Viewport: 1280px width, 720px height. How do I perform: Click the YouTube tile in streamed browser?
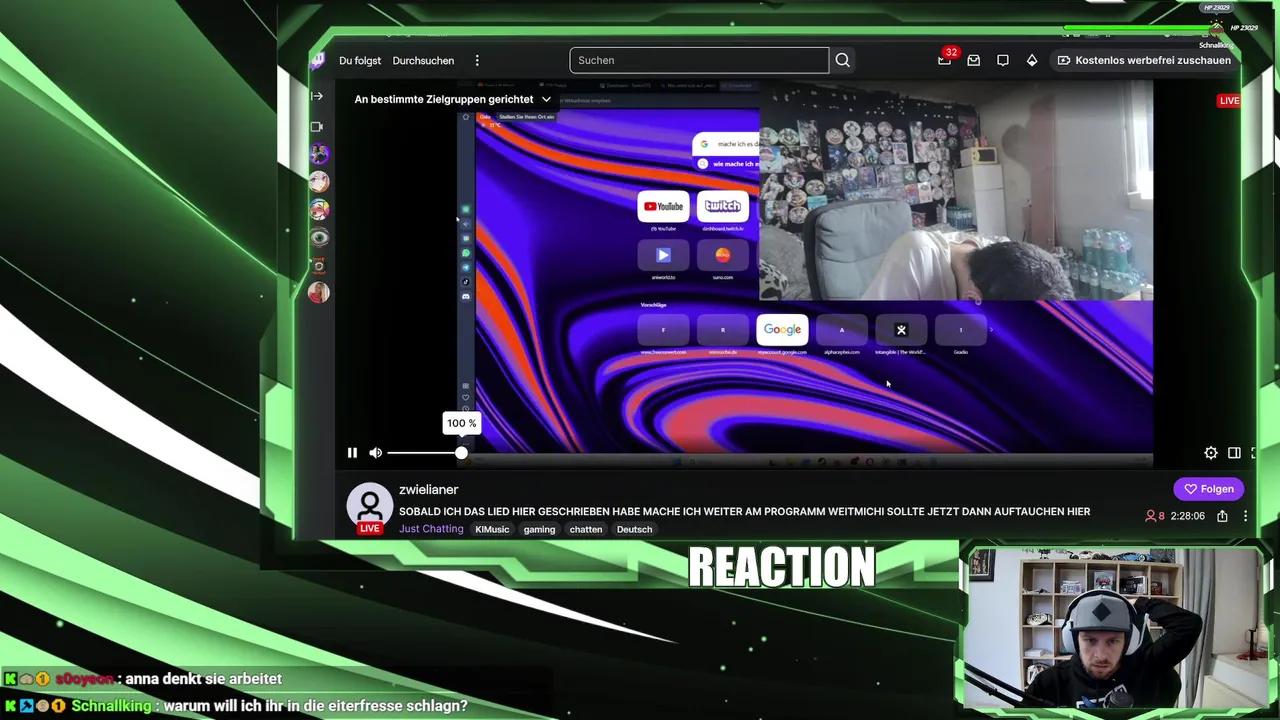663,206
